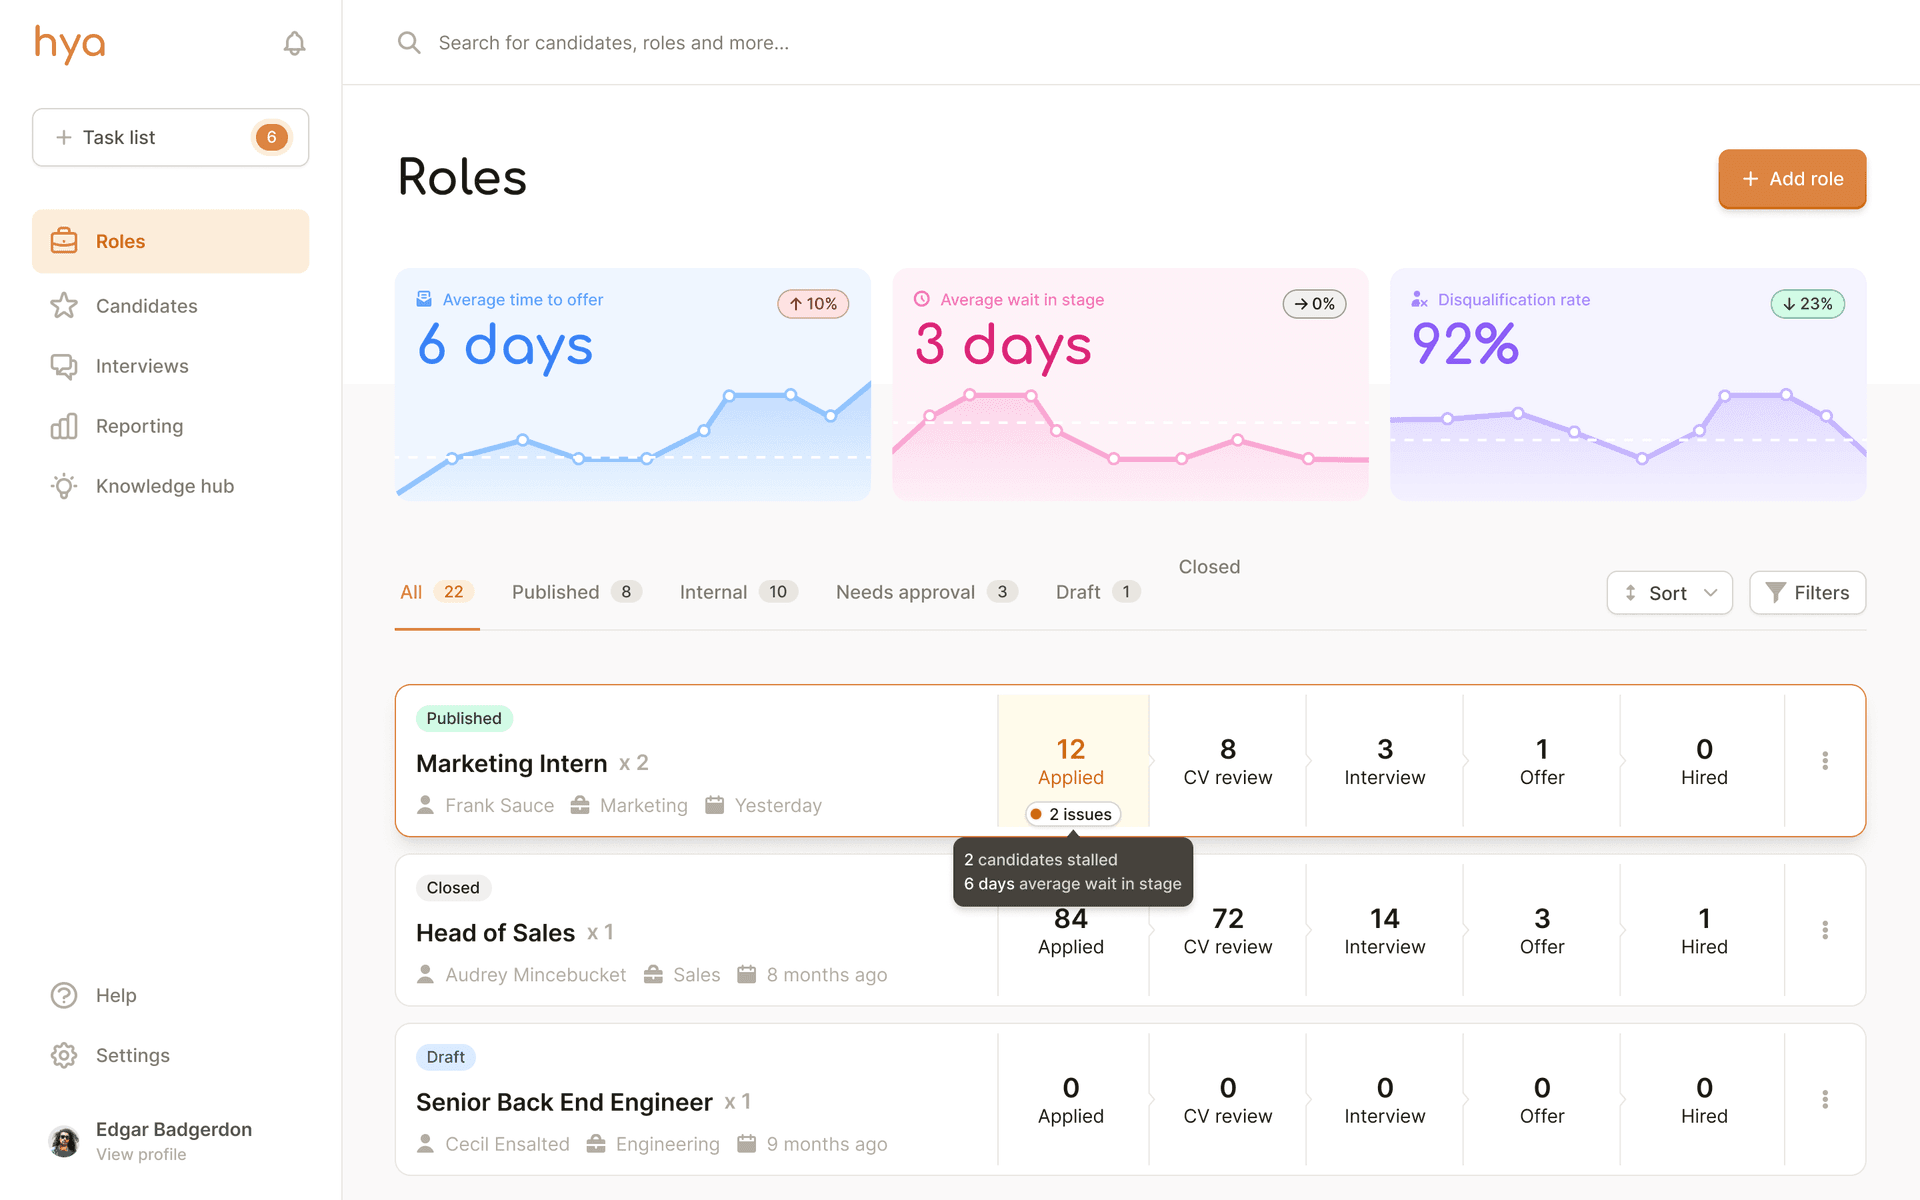This screenshot has height=1200, width=1920.
Task: Open the Filters panel
Action: (1807, 593)
